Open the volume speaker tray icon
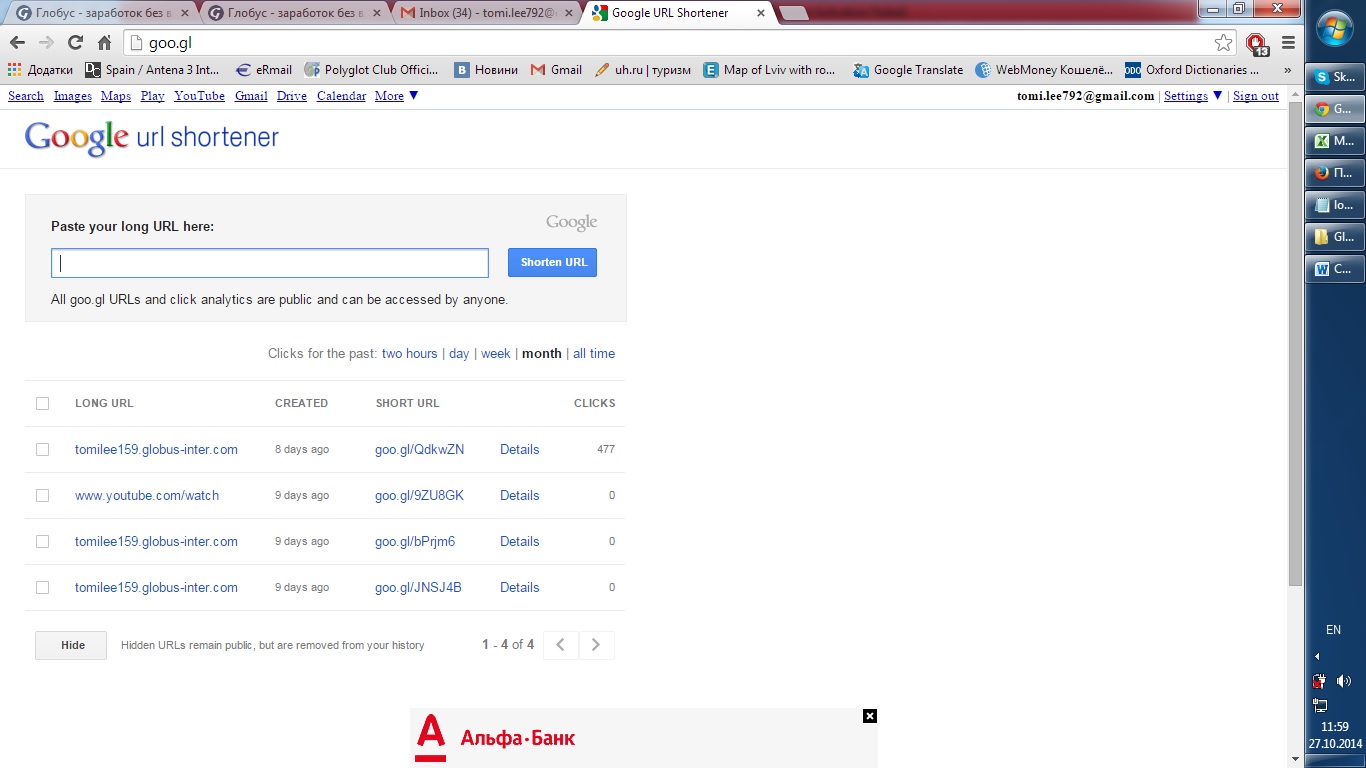This screenshot has width=1366, height=768. [1344, 681]
